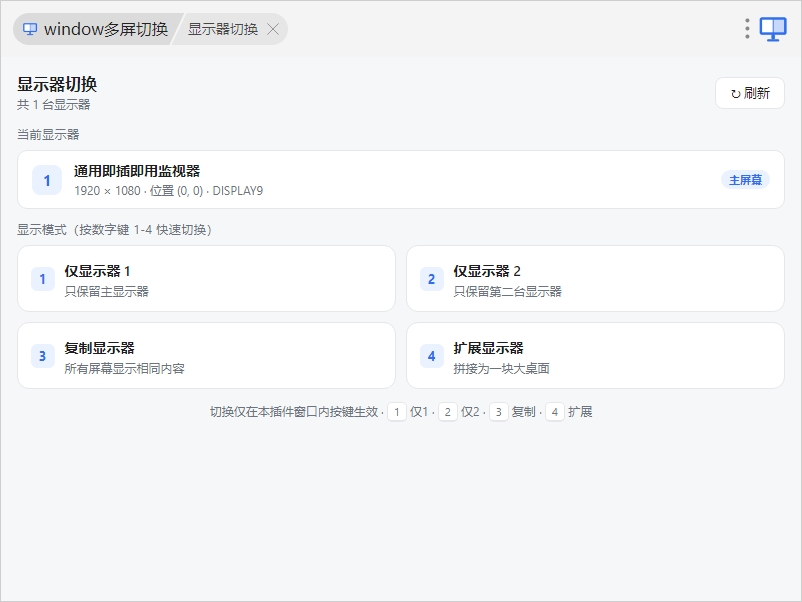Click the 显示模式 section label
The height and width of the screenshot is (602, 802).
(115, 230)
